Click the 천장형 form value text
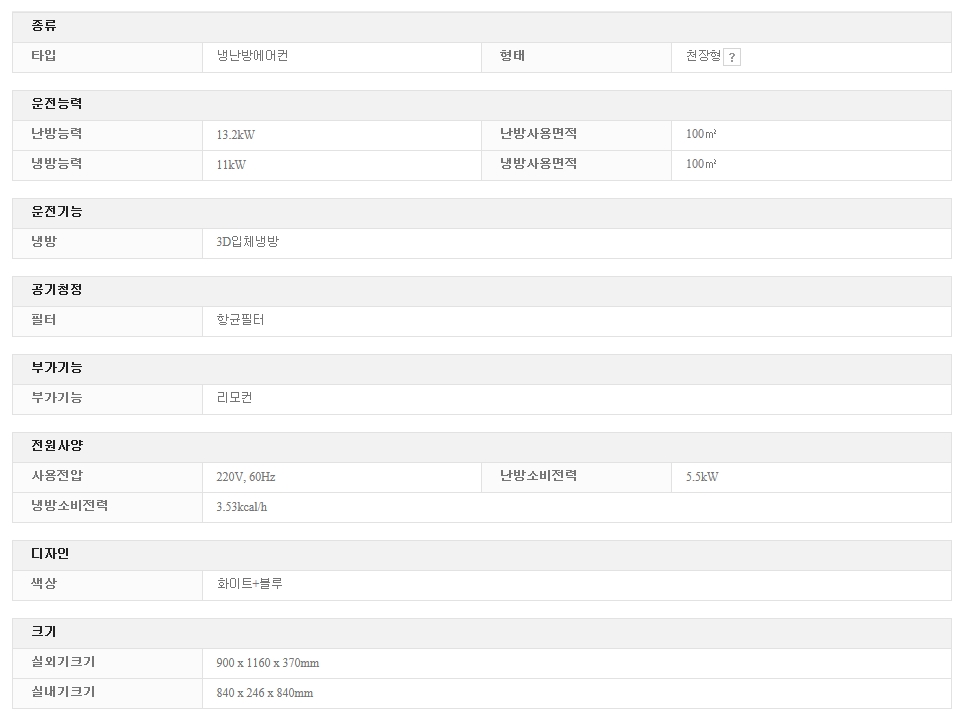 [x=702, y=56]
